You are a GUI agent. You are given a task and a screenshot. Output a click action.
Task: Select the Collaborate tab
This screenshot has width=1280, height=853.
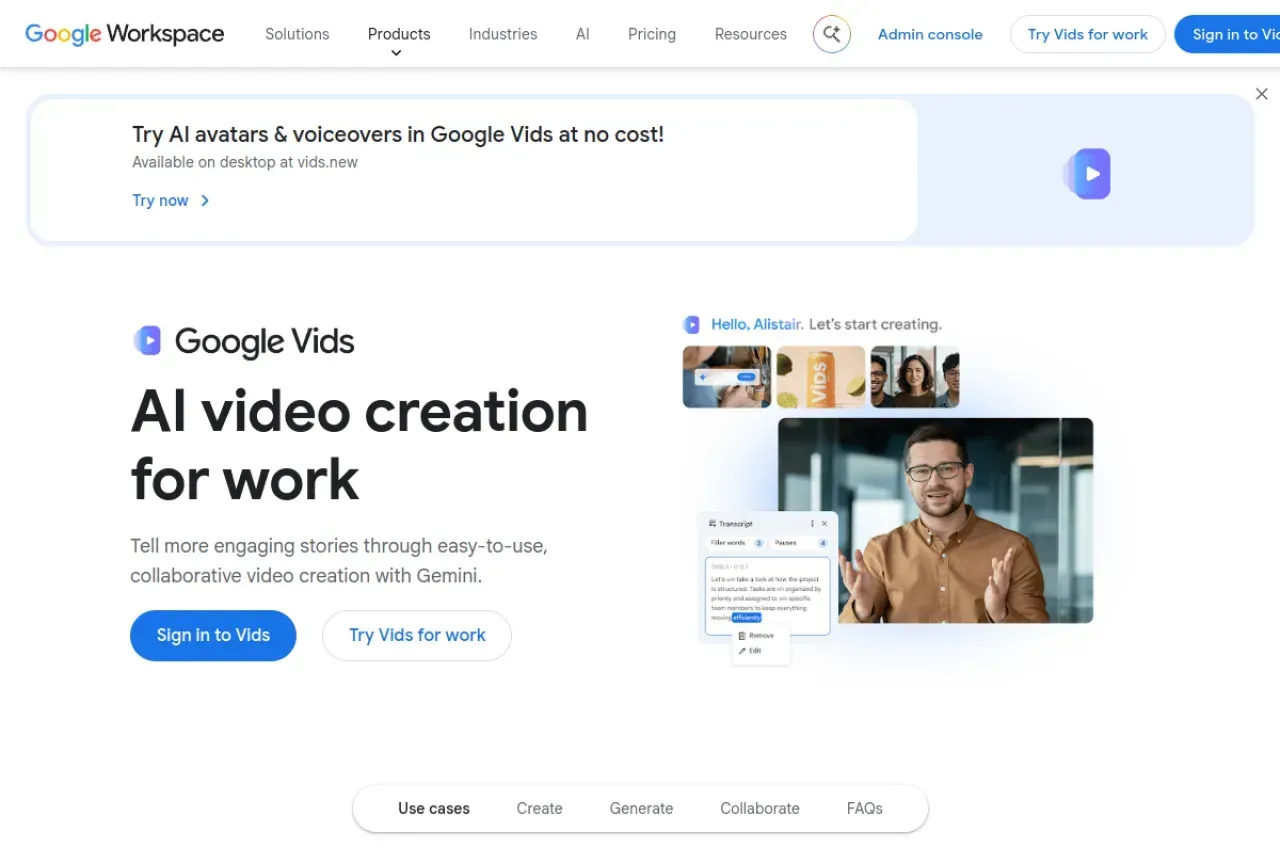760,808
